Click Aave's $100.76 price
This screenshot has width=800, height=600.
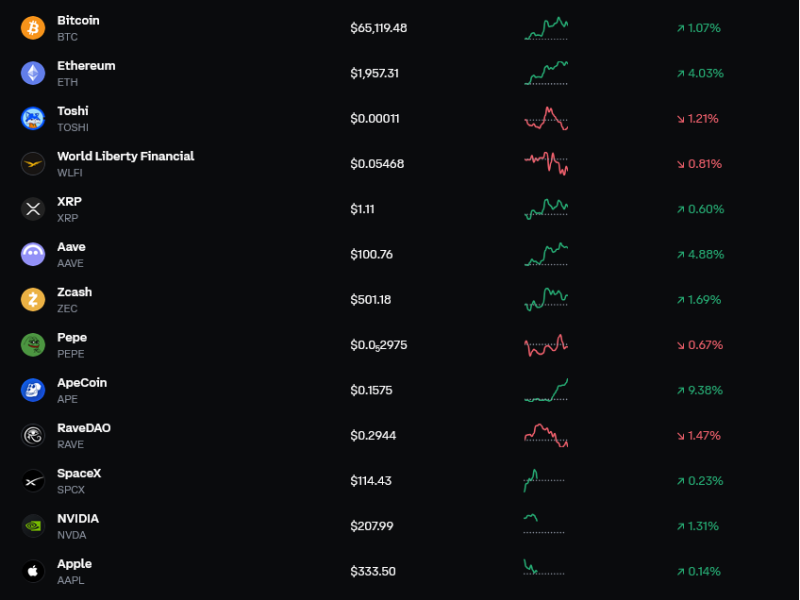click(x=371, y=254)
